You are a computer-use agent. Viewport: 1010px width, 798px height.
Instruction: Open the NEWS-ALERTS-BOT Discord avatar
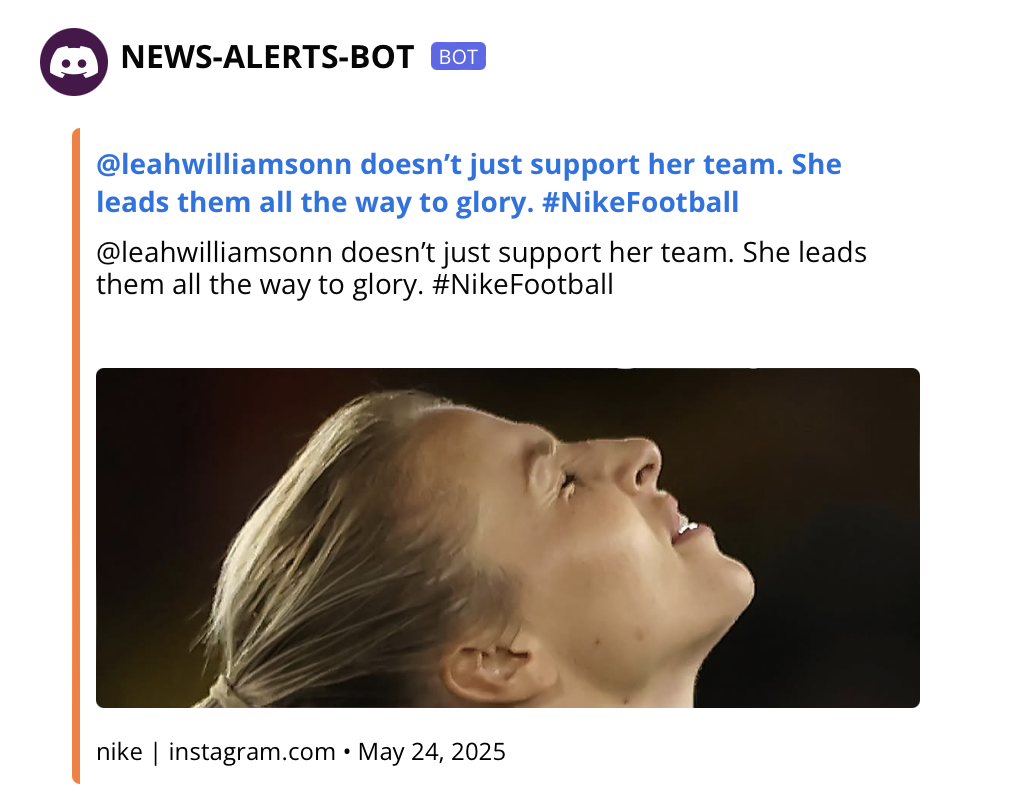pyautogui.click(x=74, y=62)
